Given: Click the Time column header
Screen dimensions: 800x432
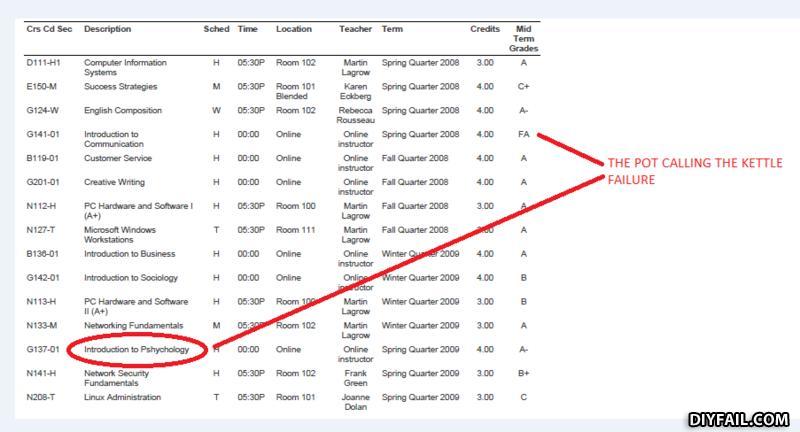Looking at the screenshot, I should tap(247, 29).
